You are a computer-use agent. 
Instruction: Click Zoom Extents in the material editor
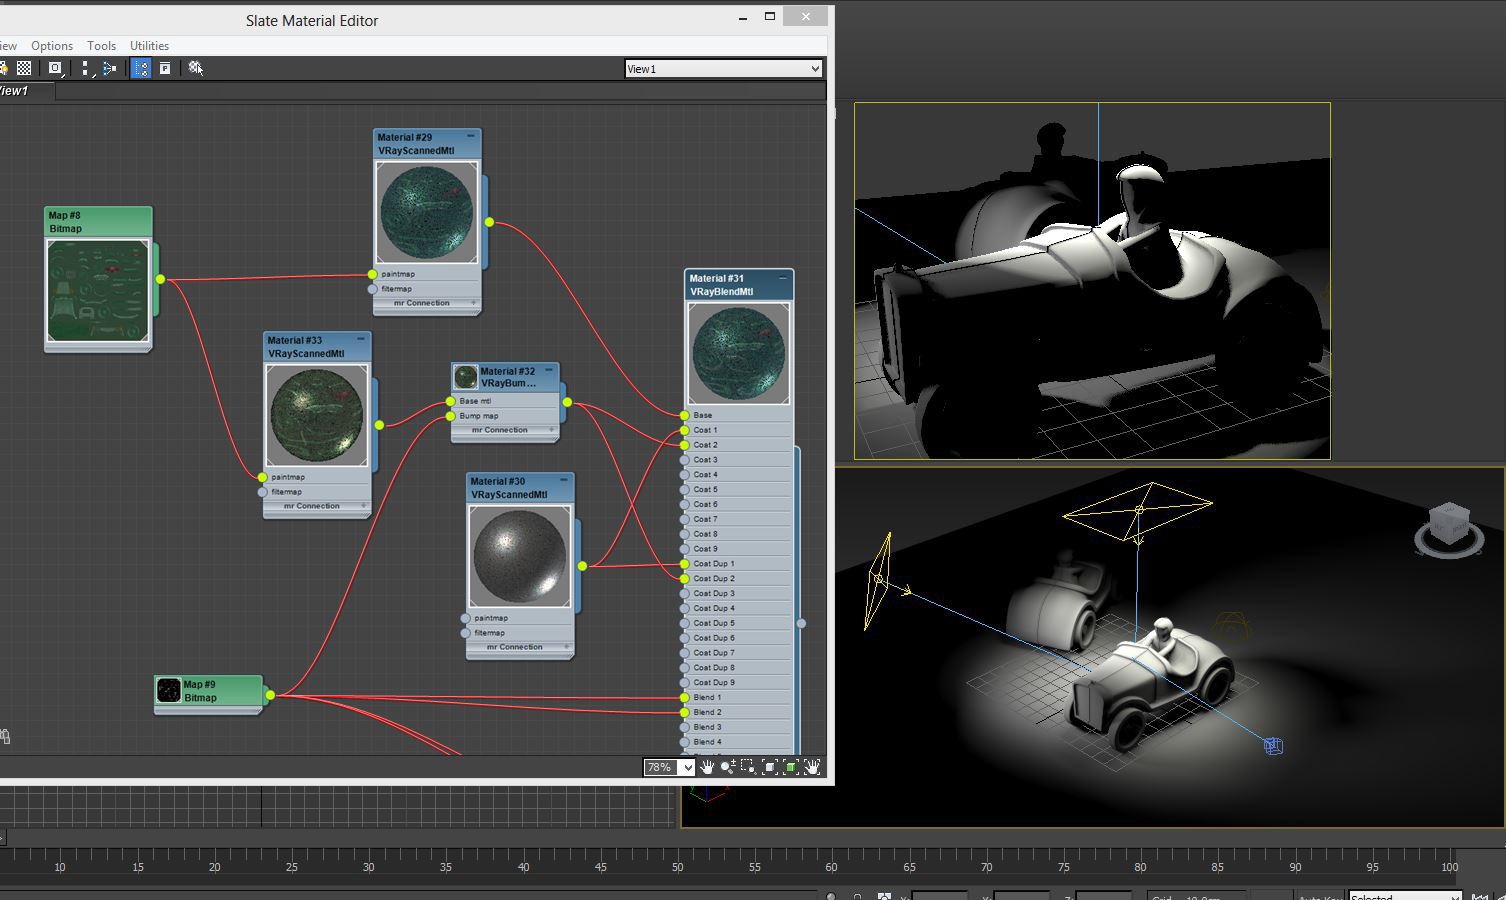point(769,767)
